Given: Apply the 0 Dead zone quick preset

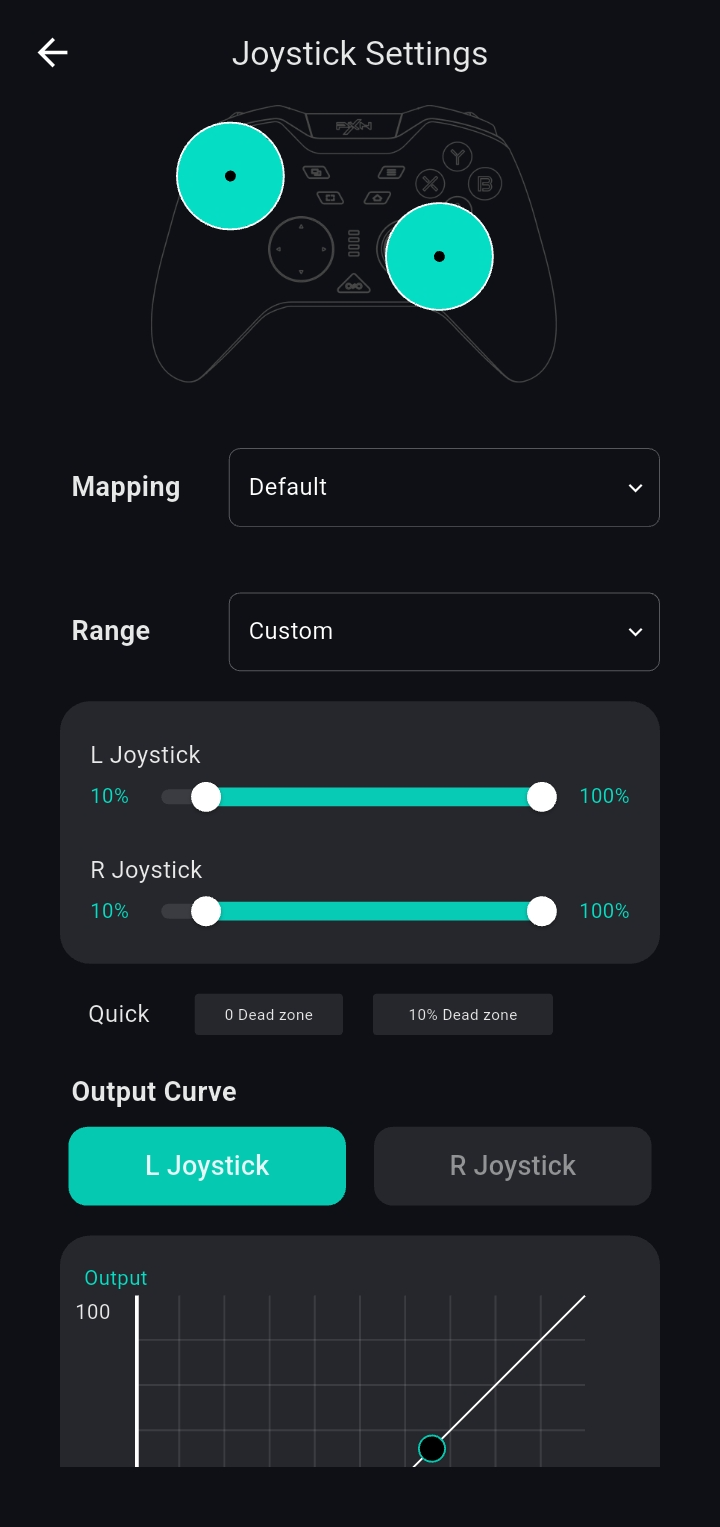Looking at the screenshot, I should (x=269, y=1014).
